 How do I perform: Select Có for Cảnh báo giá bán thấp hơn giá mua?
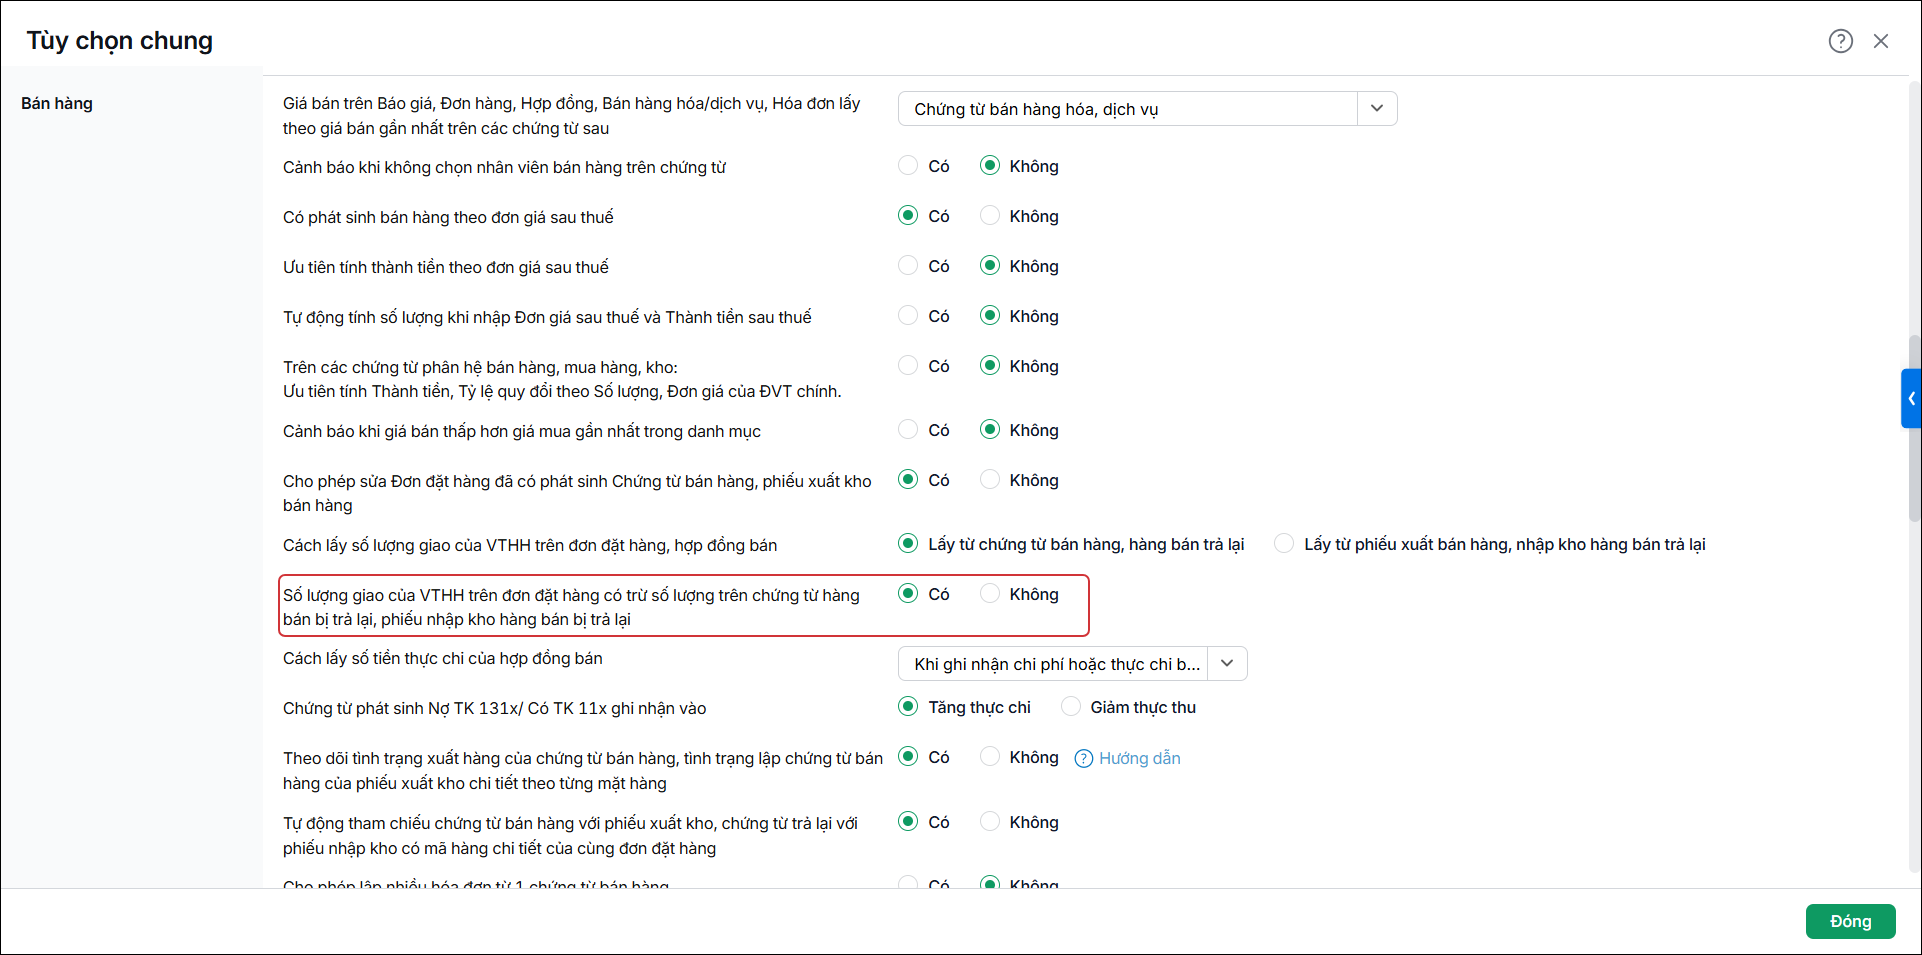pyautogui.click(x=908, y=430)
